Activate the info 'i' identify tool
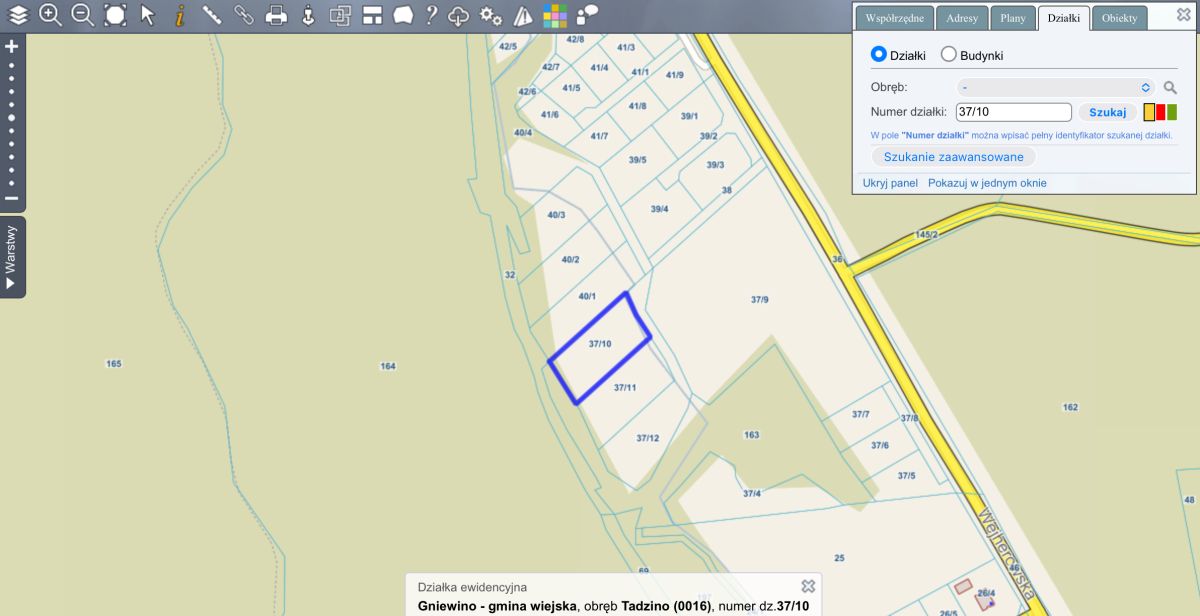The height and width of the screenshot is (616, 1200). (180, 15)
